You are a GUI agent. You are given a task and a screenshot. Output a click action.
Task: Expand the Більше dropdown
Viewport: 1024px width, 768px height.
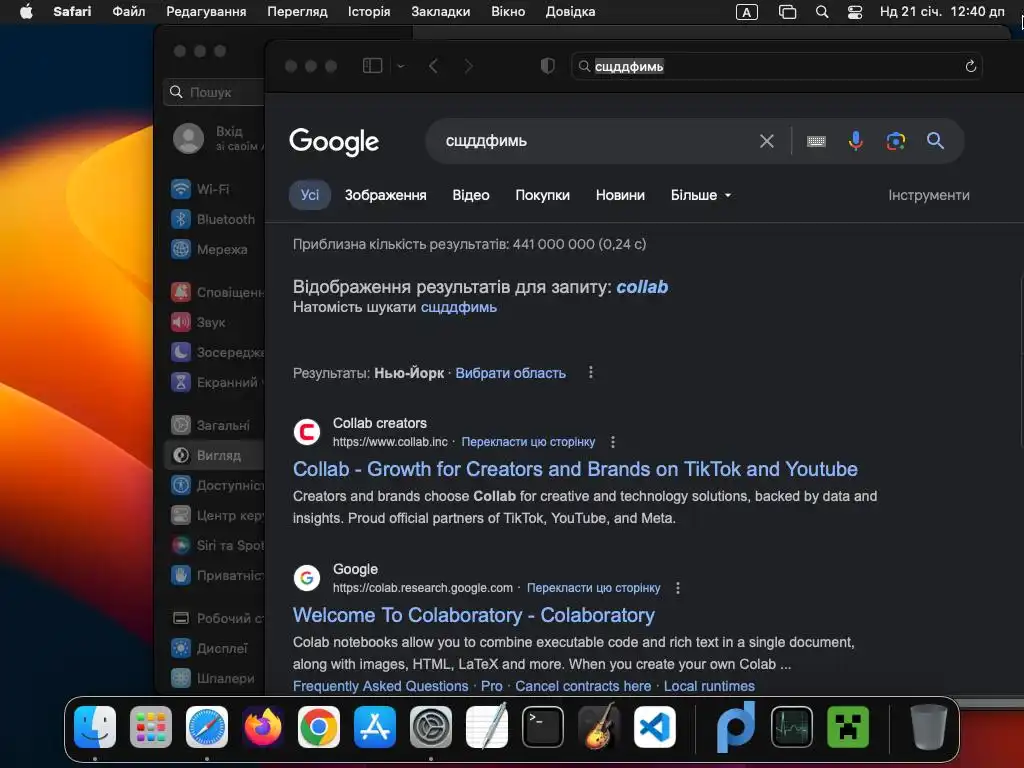point(701,195)
